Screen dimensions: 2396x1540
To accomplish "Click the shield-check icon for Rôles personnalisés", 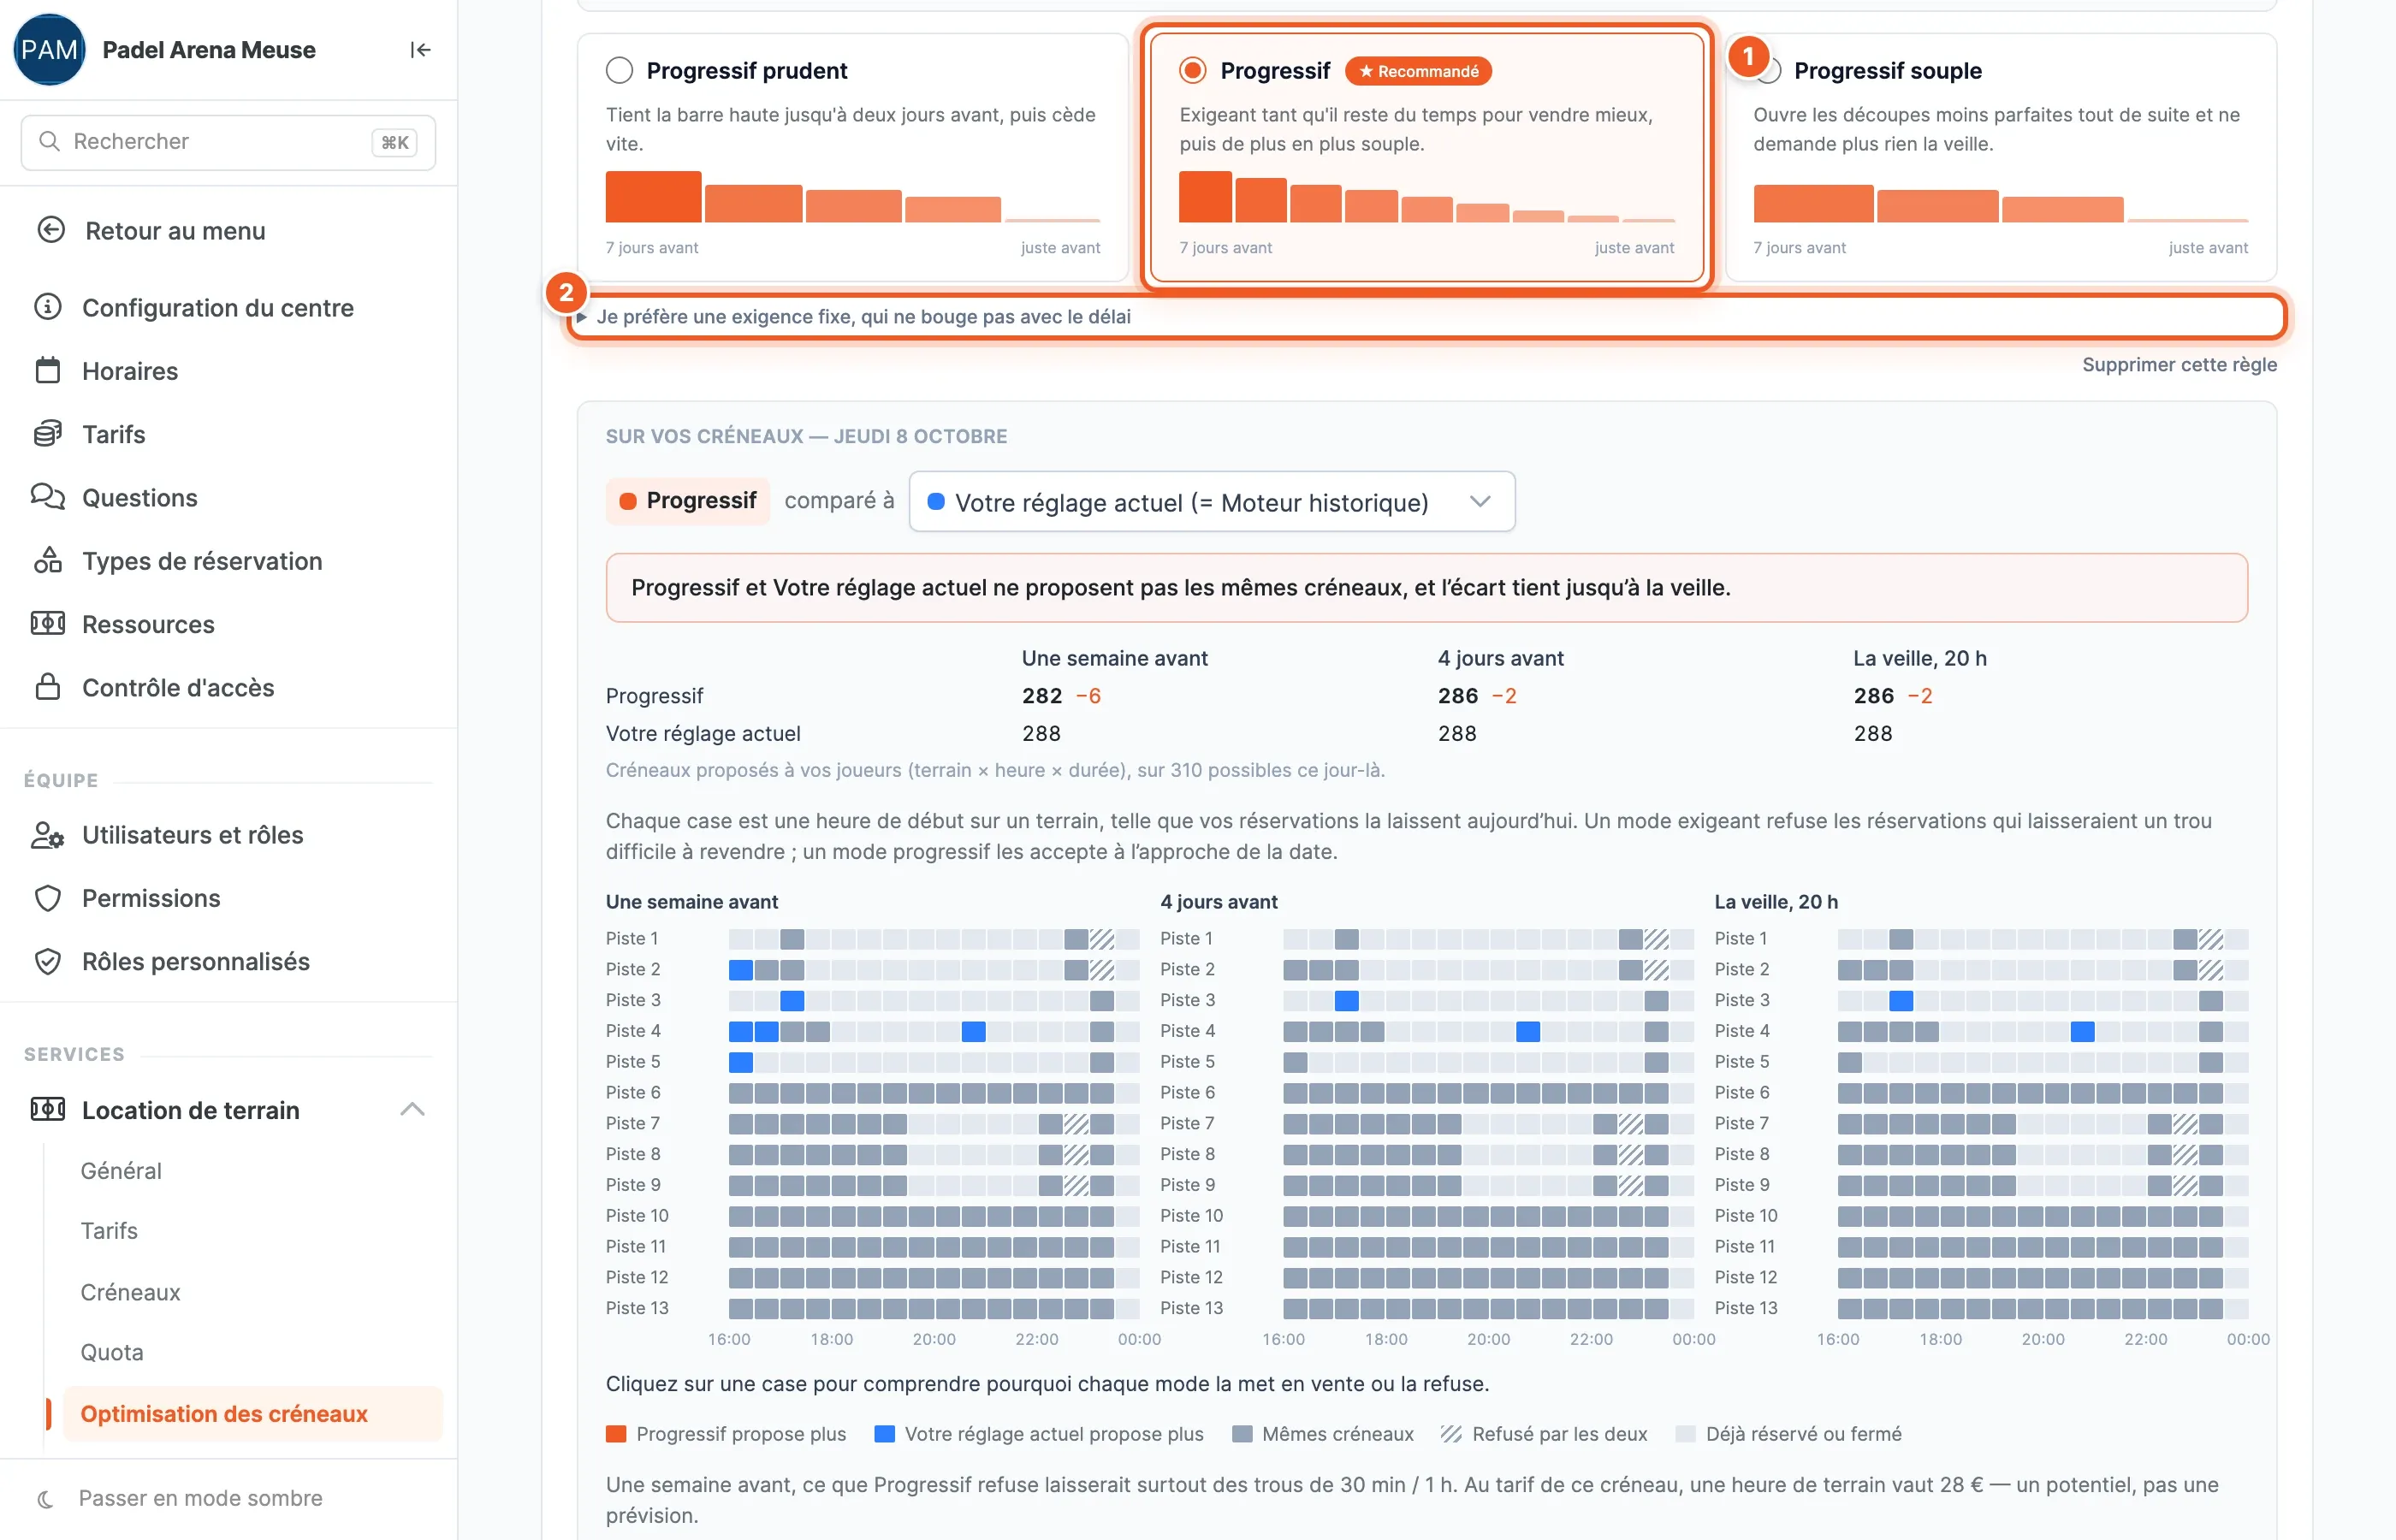I will click(48, 961).
